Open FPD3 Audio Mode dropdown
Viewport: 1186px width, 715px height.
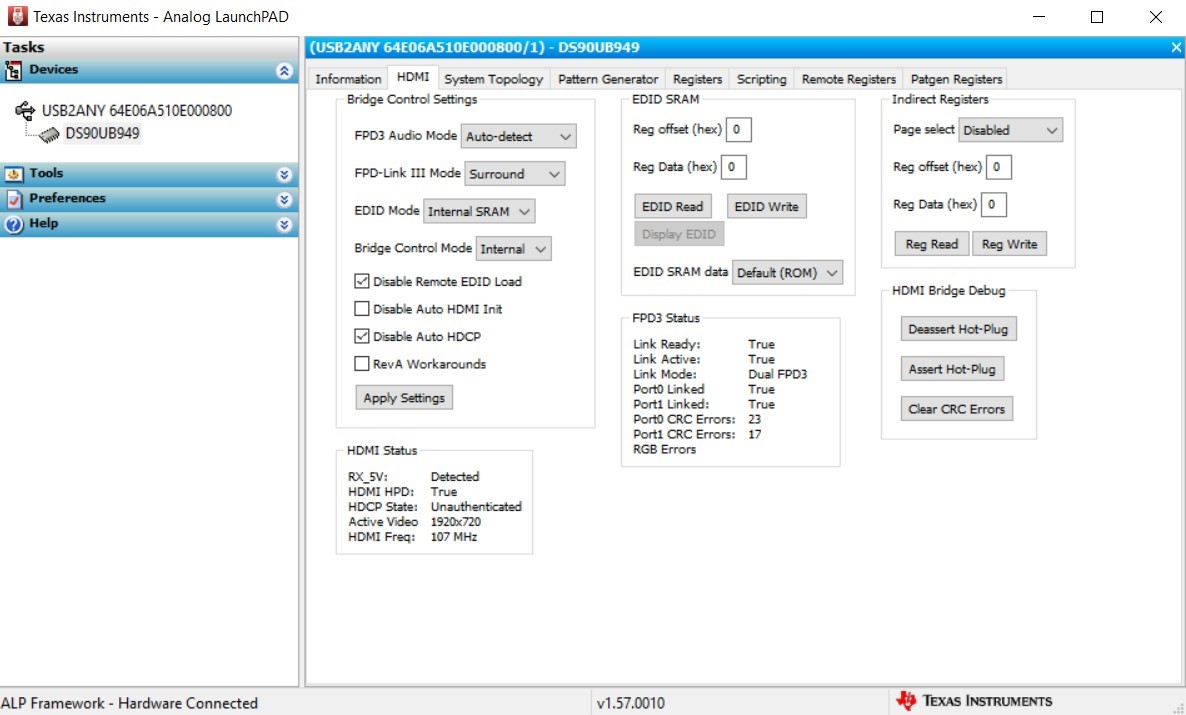pyautogui.click(x=518, y=136)
